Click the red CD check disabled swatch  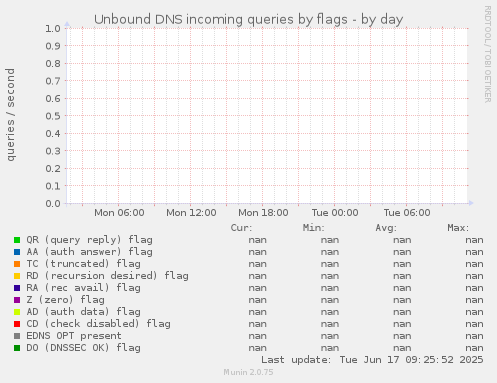pyautogui.click(x=17, y=324)
